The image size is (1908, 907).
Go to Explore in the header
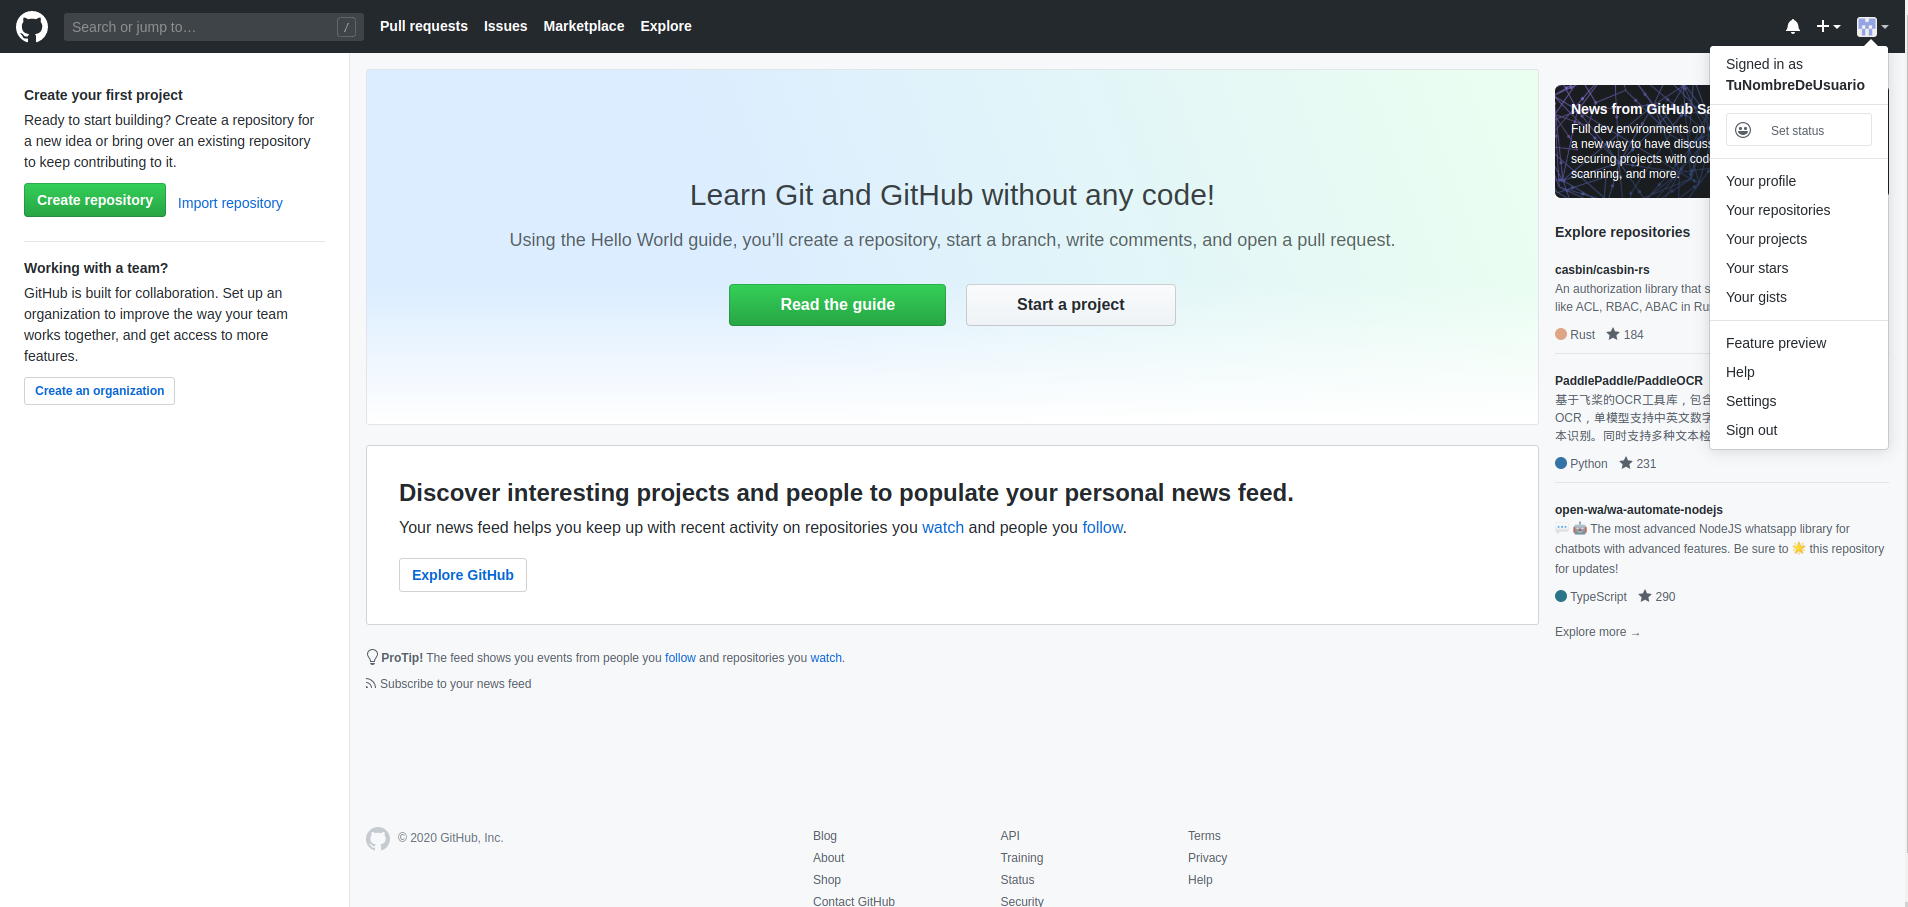666,26
